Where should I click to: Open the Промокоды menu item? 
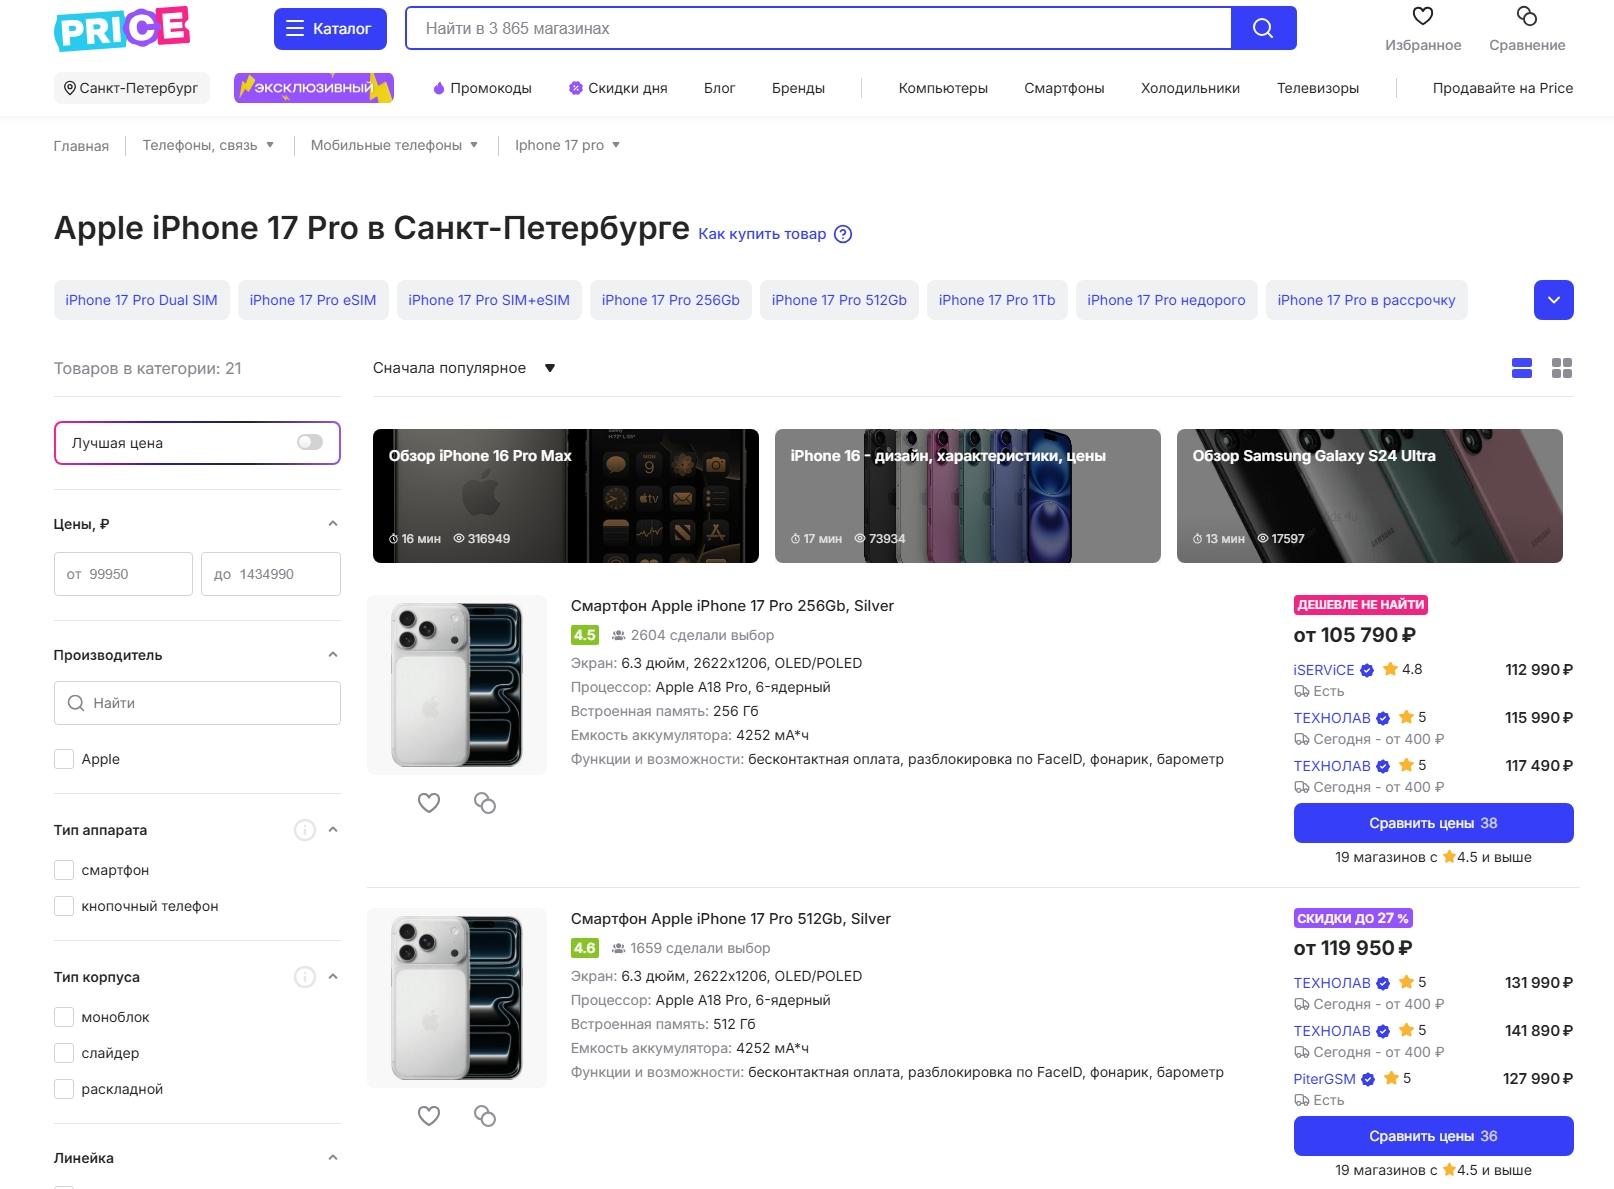click(482, 88)
